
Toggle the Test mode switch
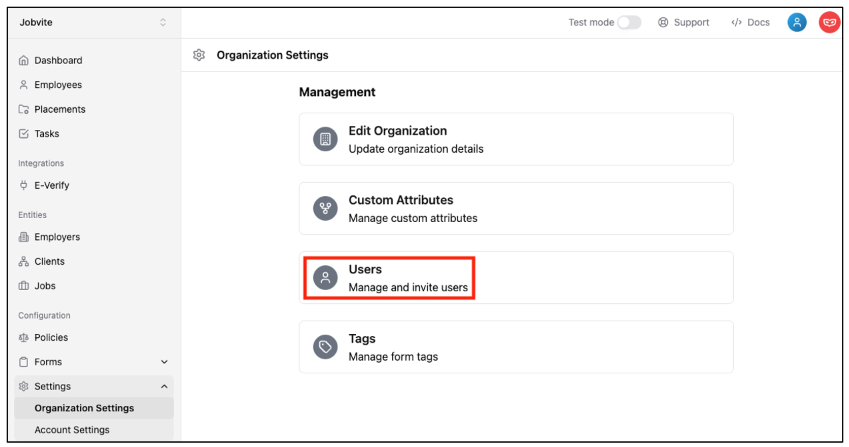pyautogui.click(x=629, y=22)
